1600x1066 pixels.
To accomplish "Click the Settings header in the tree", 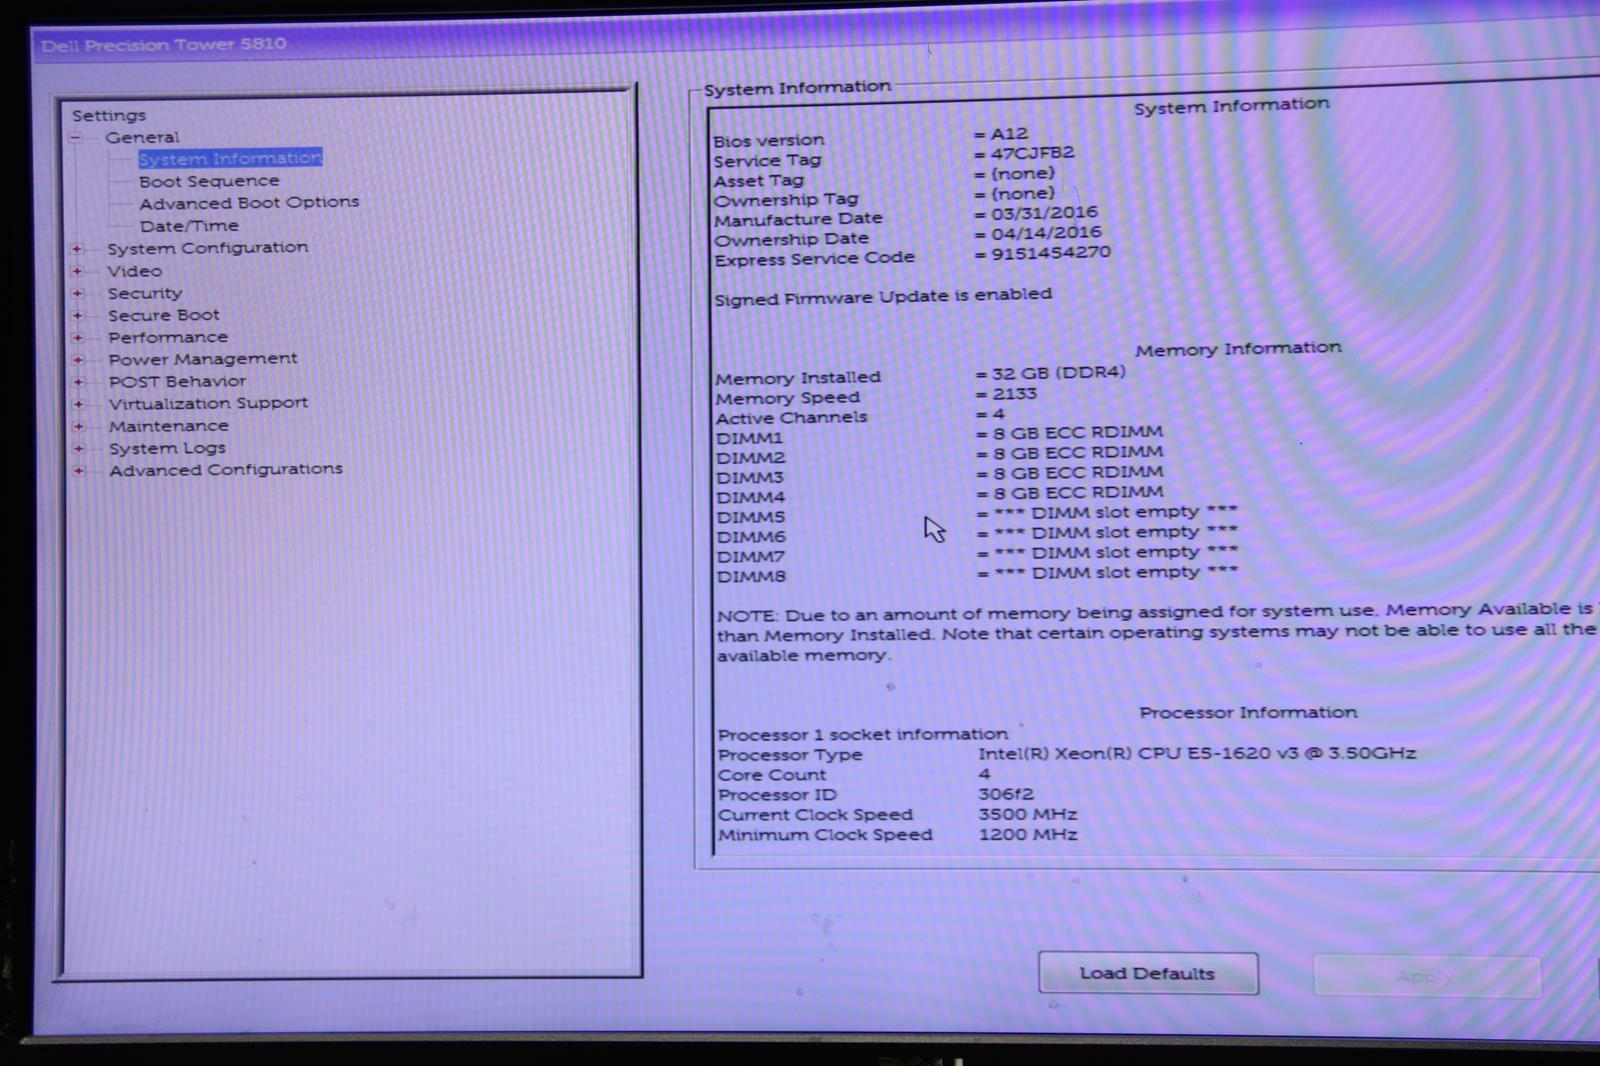I will click(x=109, y=115).
